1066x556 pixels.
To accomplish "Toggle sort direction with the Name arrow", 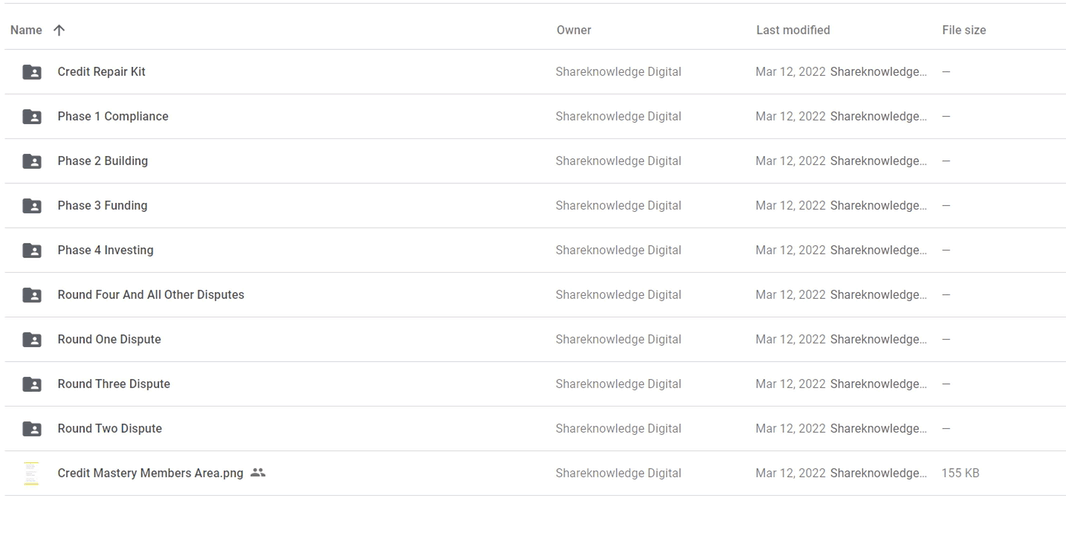I will tap(59, 30).
